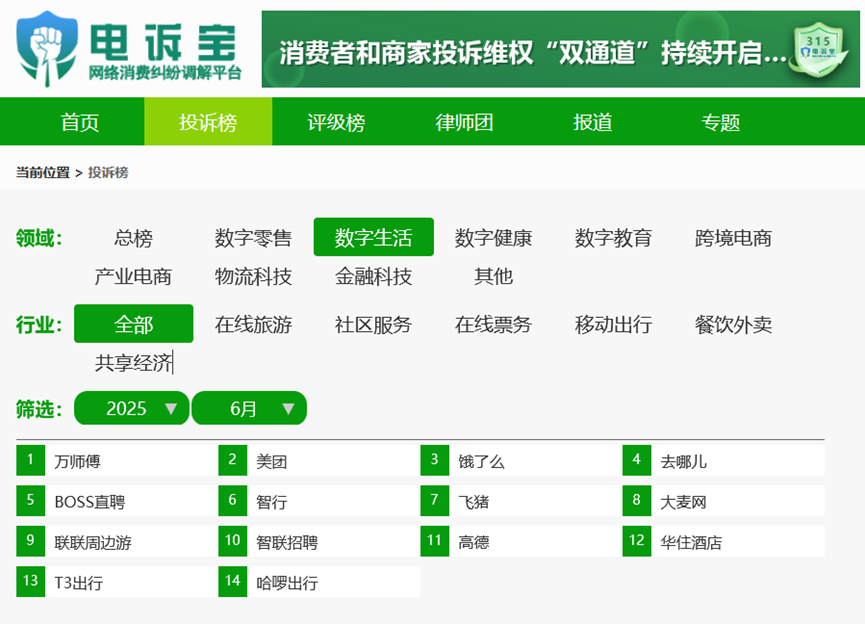The image size is (865, 624).
Task: Pick the 数字健康 field filter
Action: (x=493, y=238)
